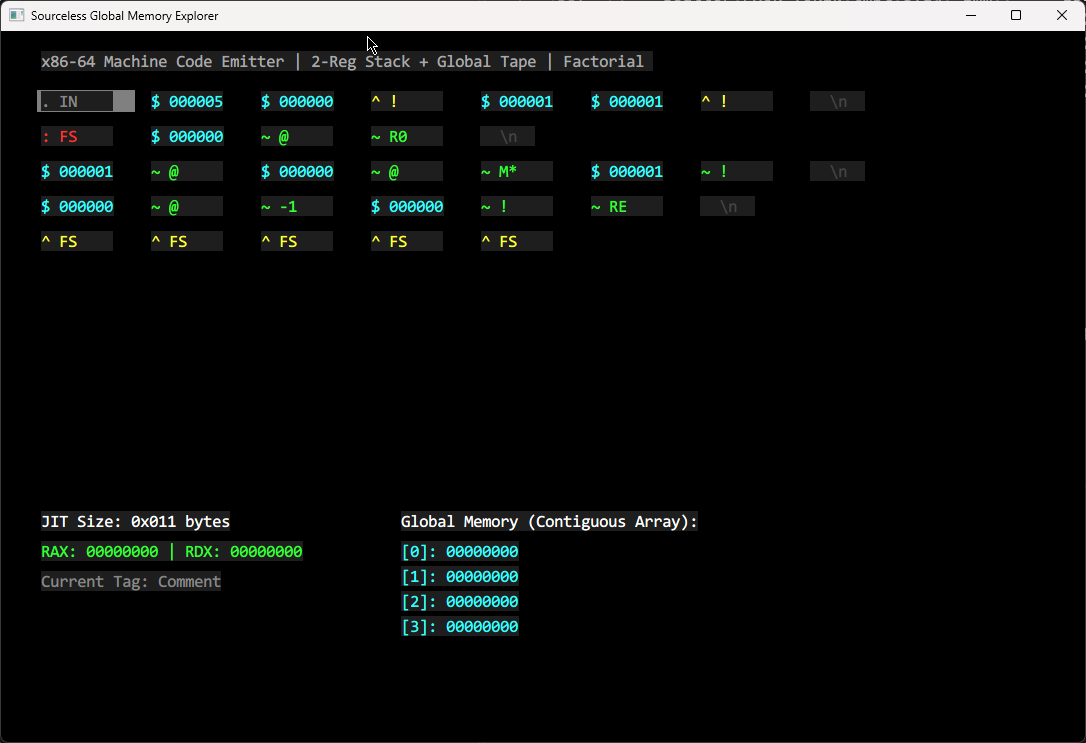Select global memory slot [3] entry

tap(459, 627)
